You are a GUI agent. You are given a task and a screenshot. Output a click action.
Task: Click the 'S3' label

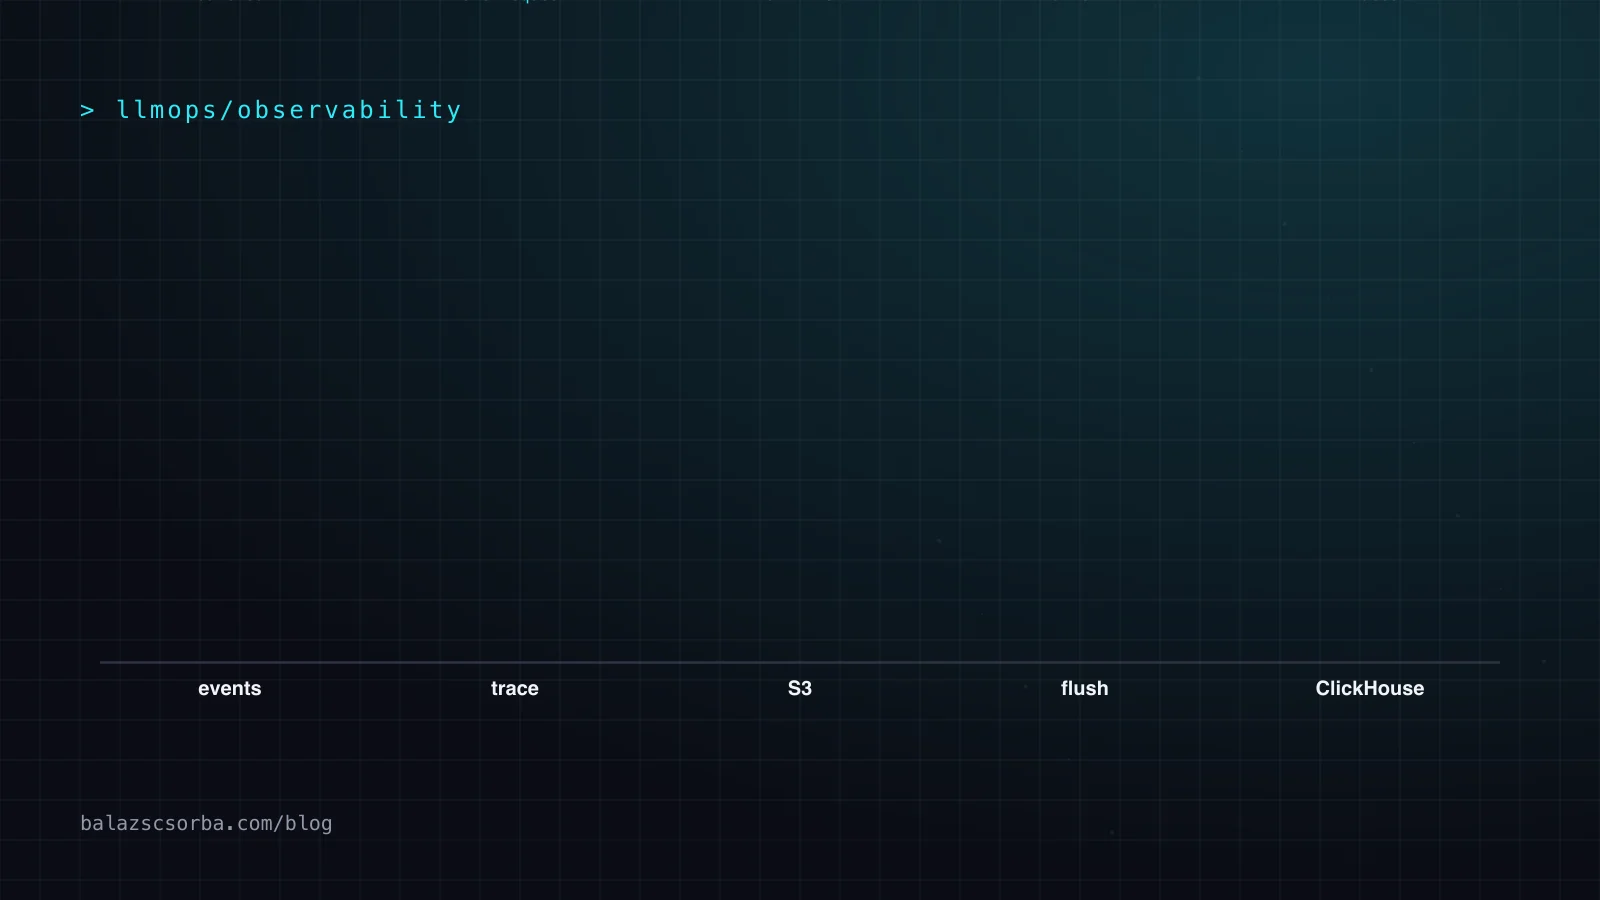[x=800, y=688]
